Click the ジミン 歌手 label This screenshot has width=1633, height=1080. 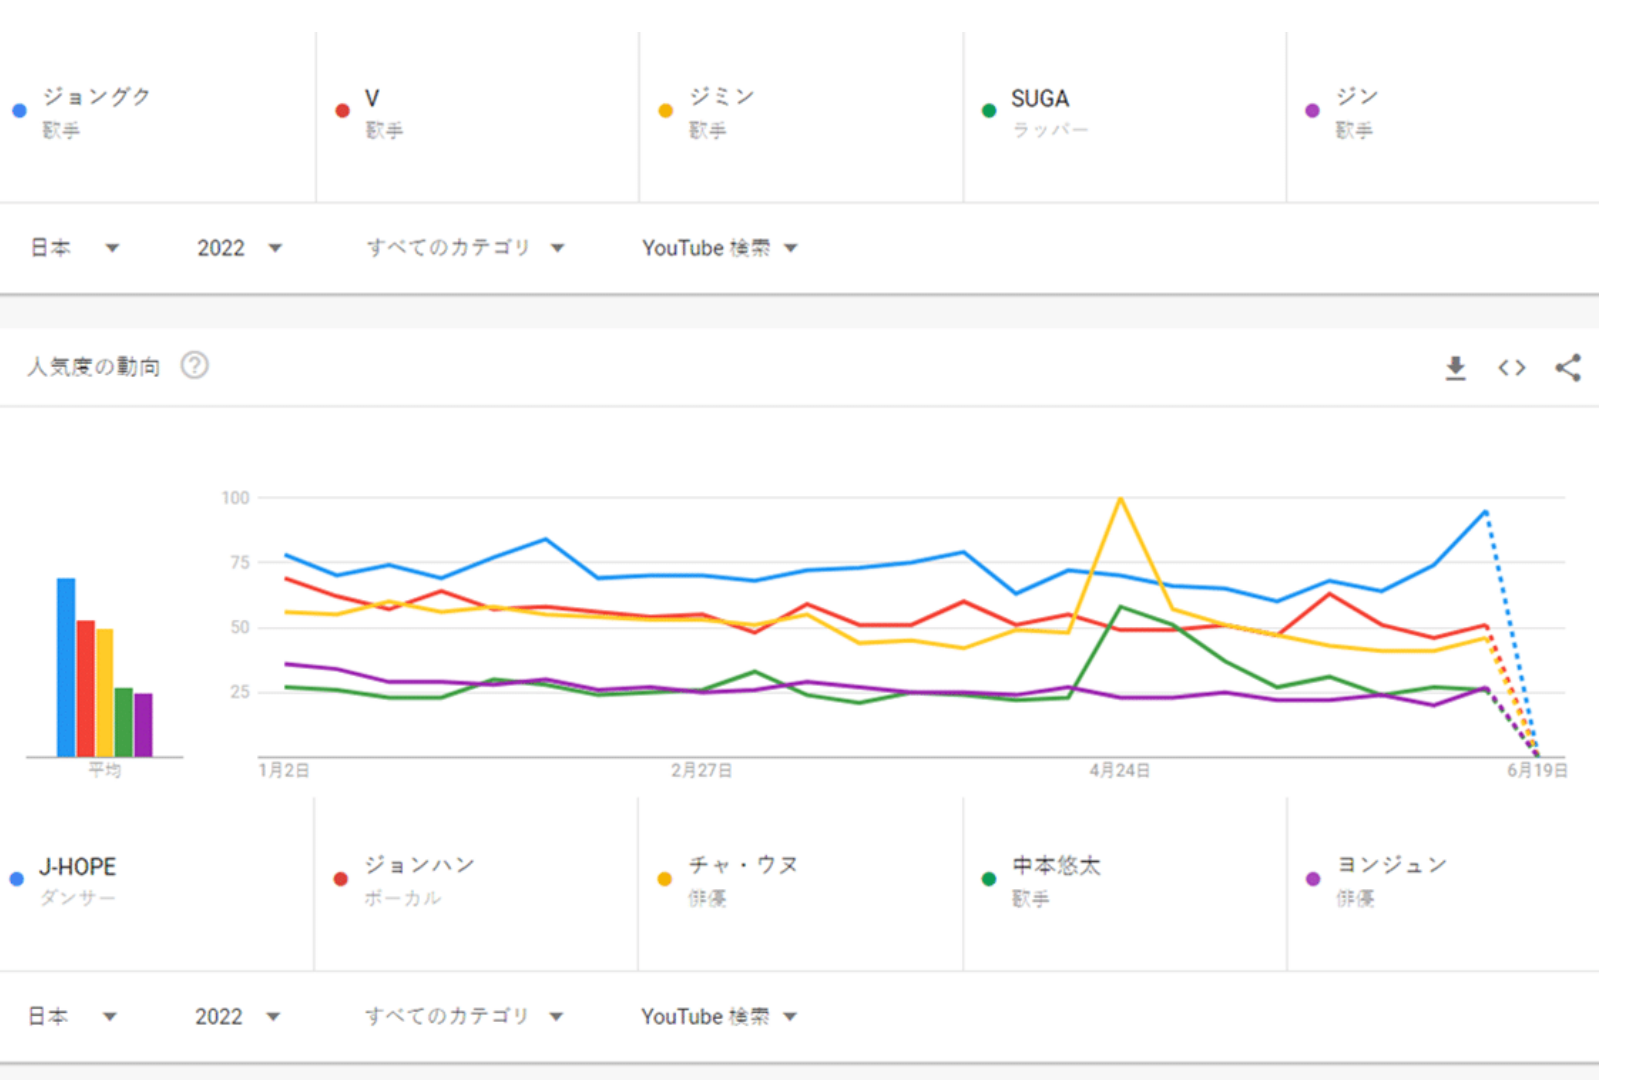click(722, 110)
